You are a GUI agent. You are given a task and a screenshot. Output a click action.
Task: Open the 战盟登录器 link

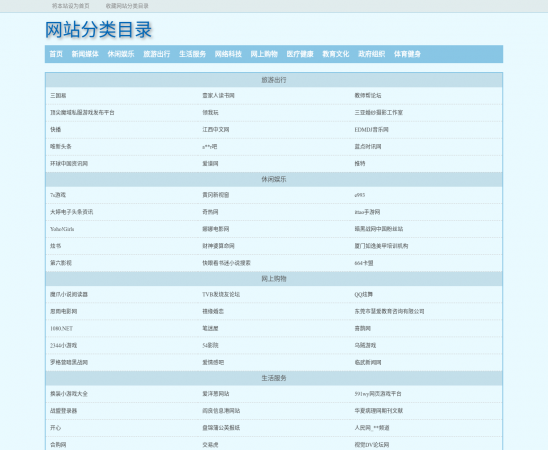[64, 411]
